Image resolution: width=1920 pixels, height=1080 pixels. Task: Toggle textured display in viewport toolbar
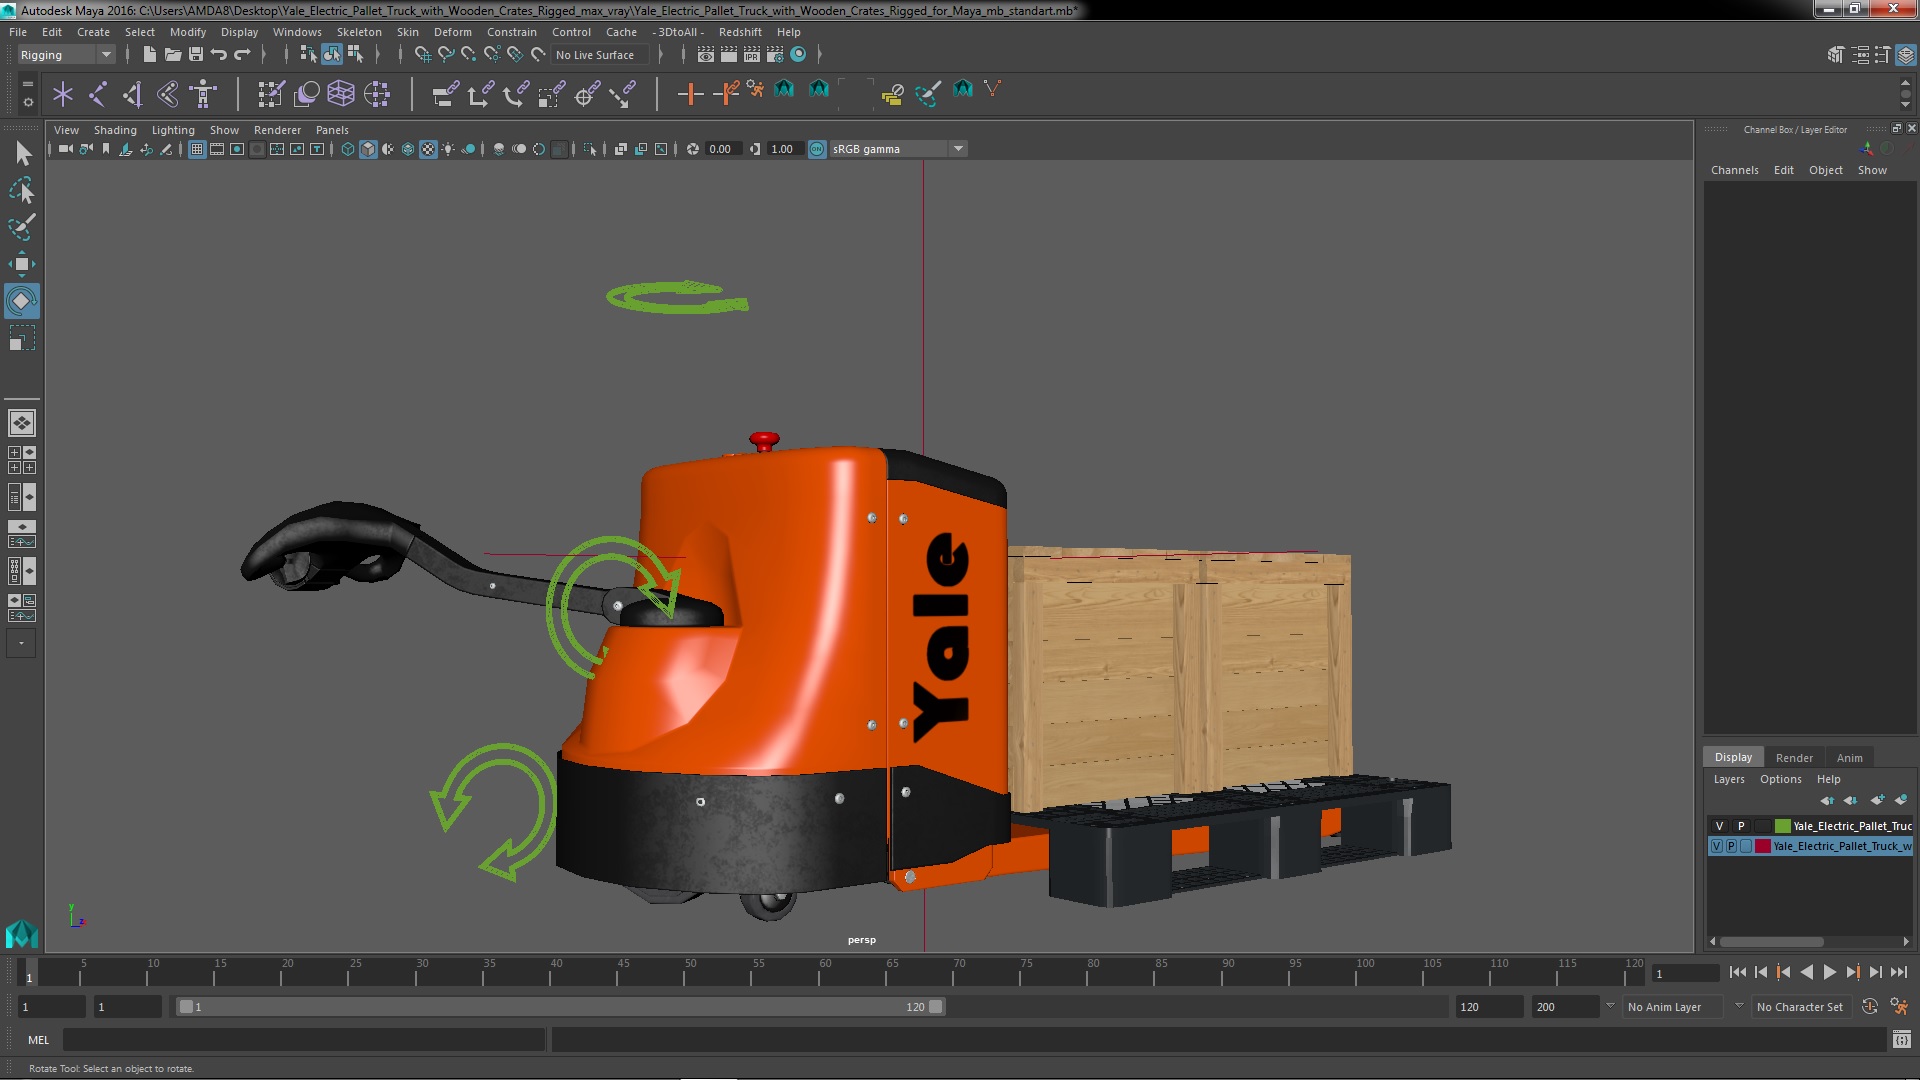[x=428, y=149]
